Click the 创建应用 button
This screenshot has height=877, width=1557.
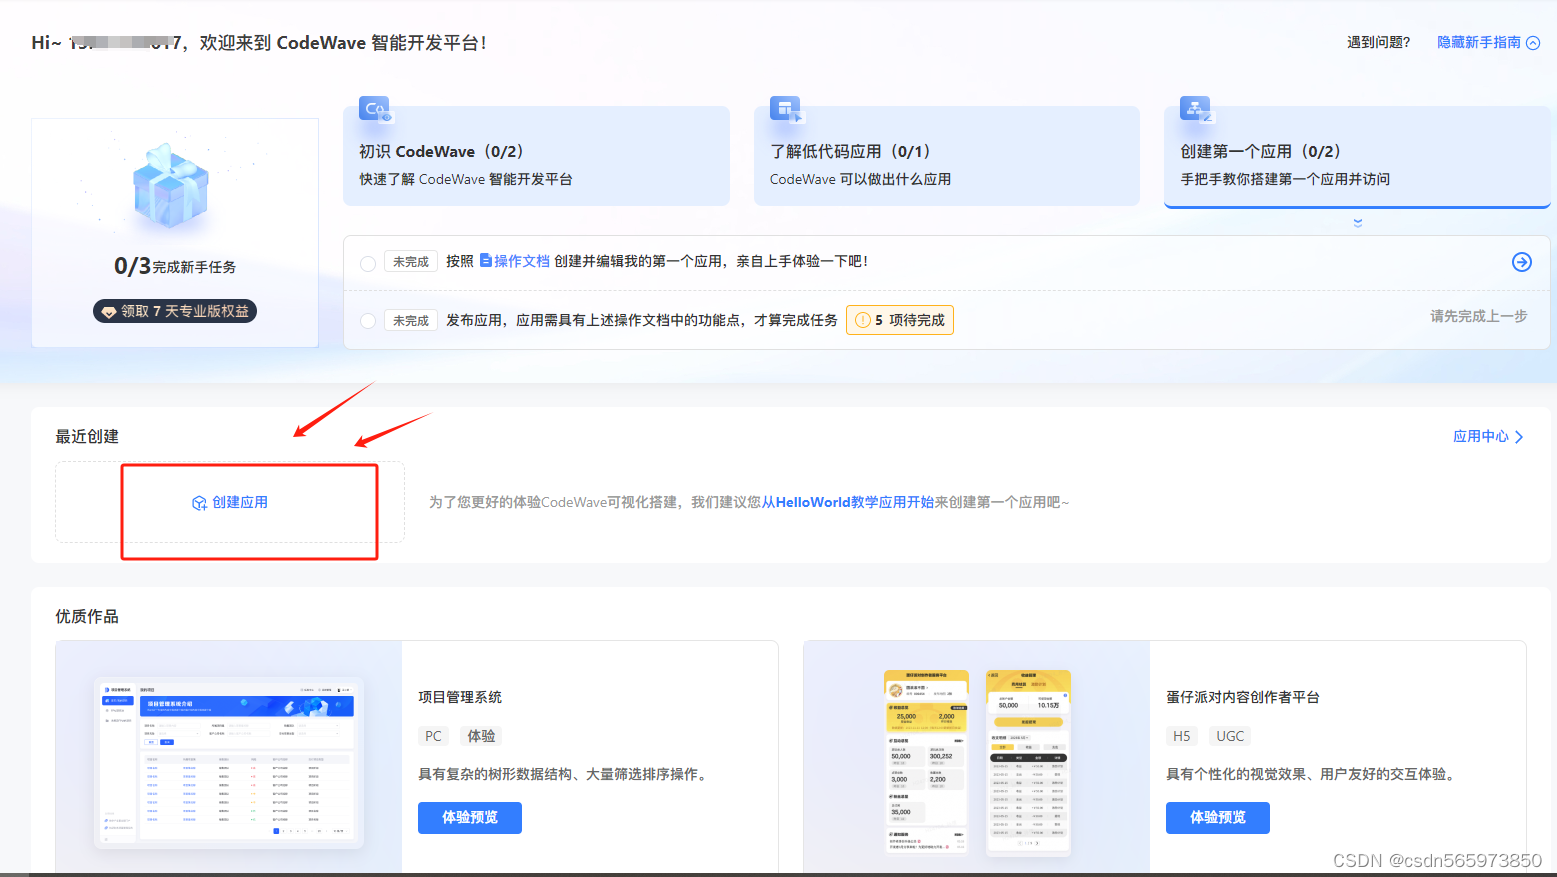[x=230, y=502]
